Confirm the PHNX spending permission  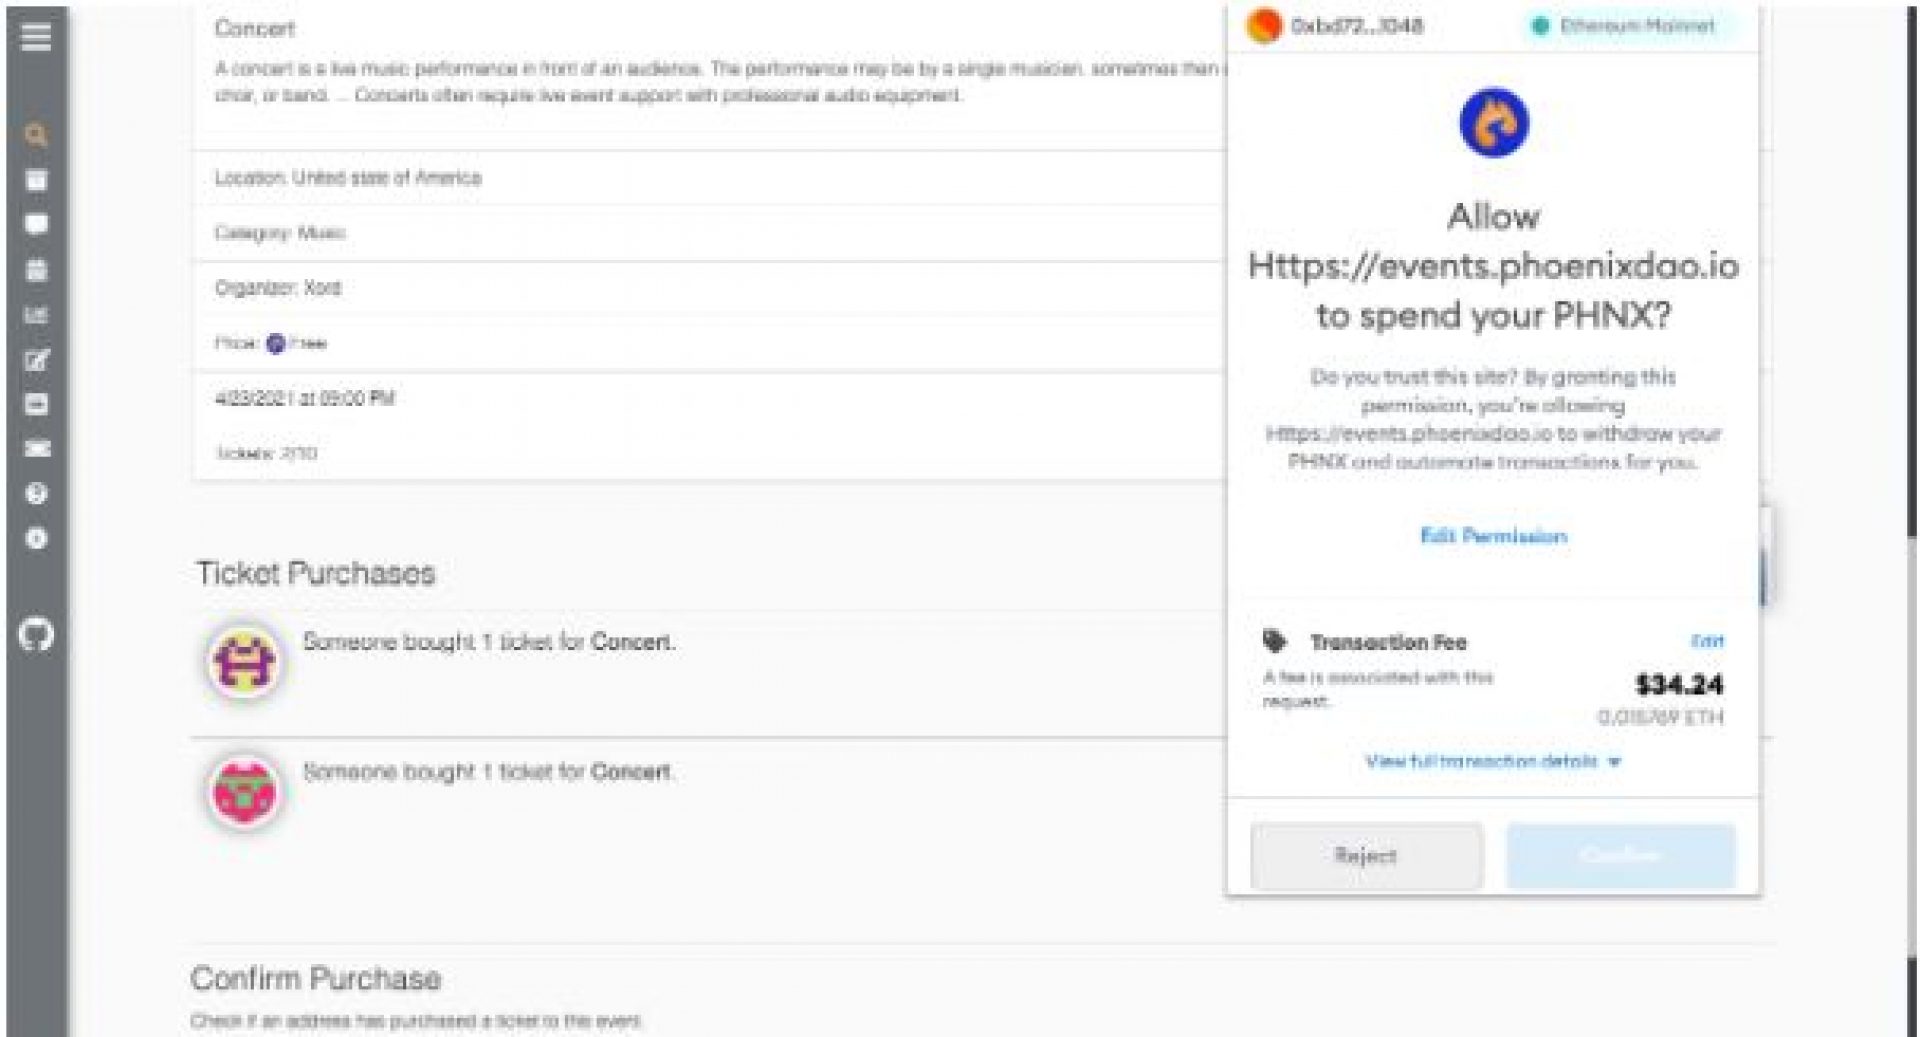pos(1621,856)
